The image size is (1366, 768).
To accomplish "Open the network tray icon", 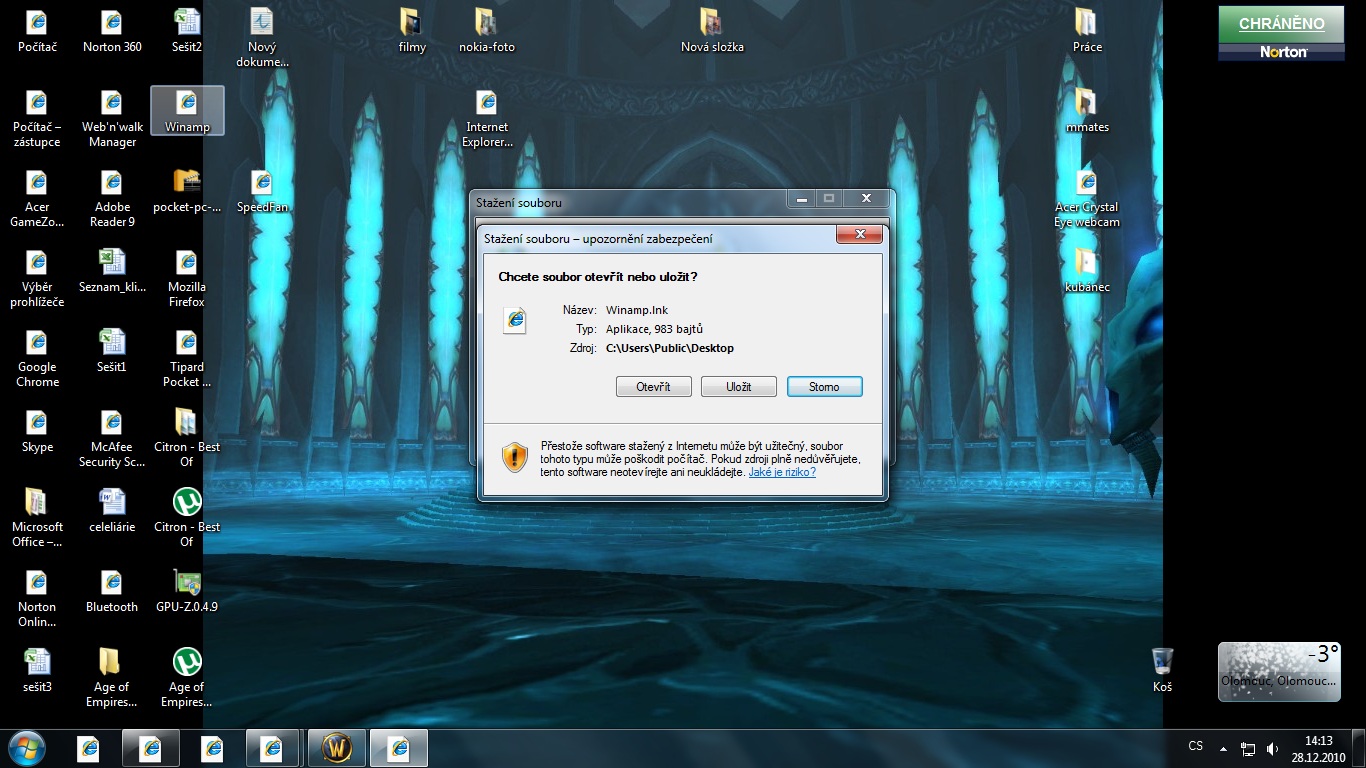I will 1248,748.
